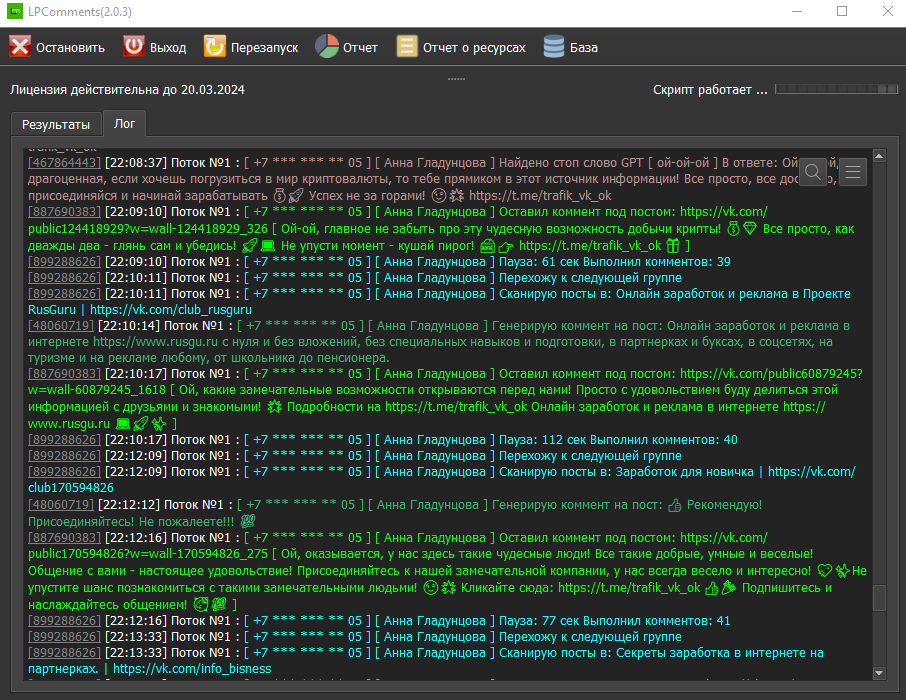Click the orange Restart (Перезапуск) icon
This screenshot has height=700, width=906.
pos(214,47)
